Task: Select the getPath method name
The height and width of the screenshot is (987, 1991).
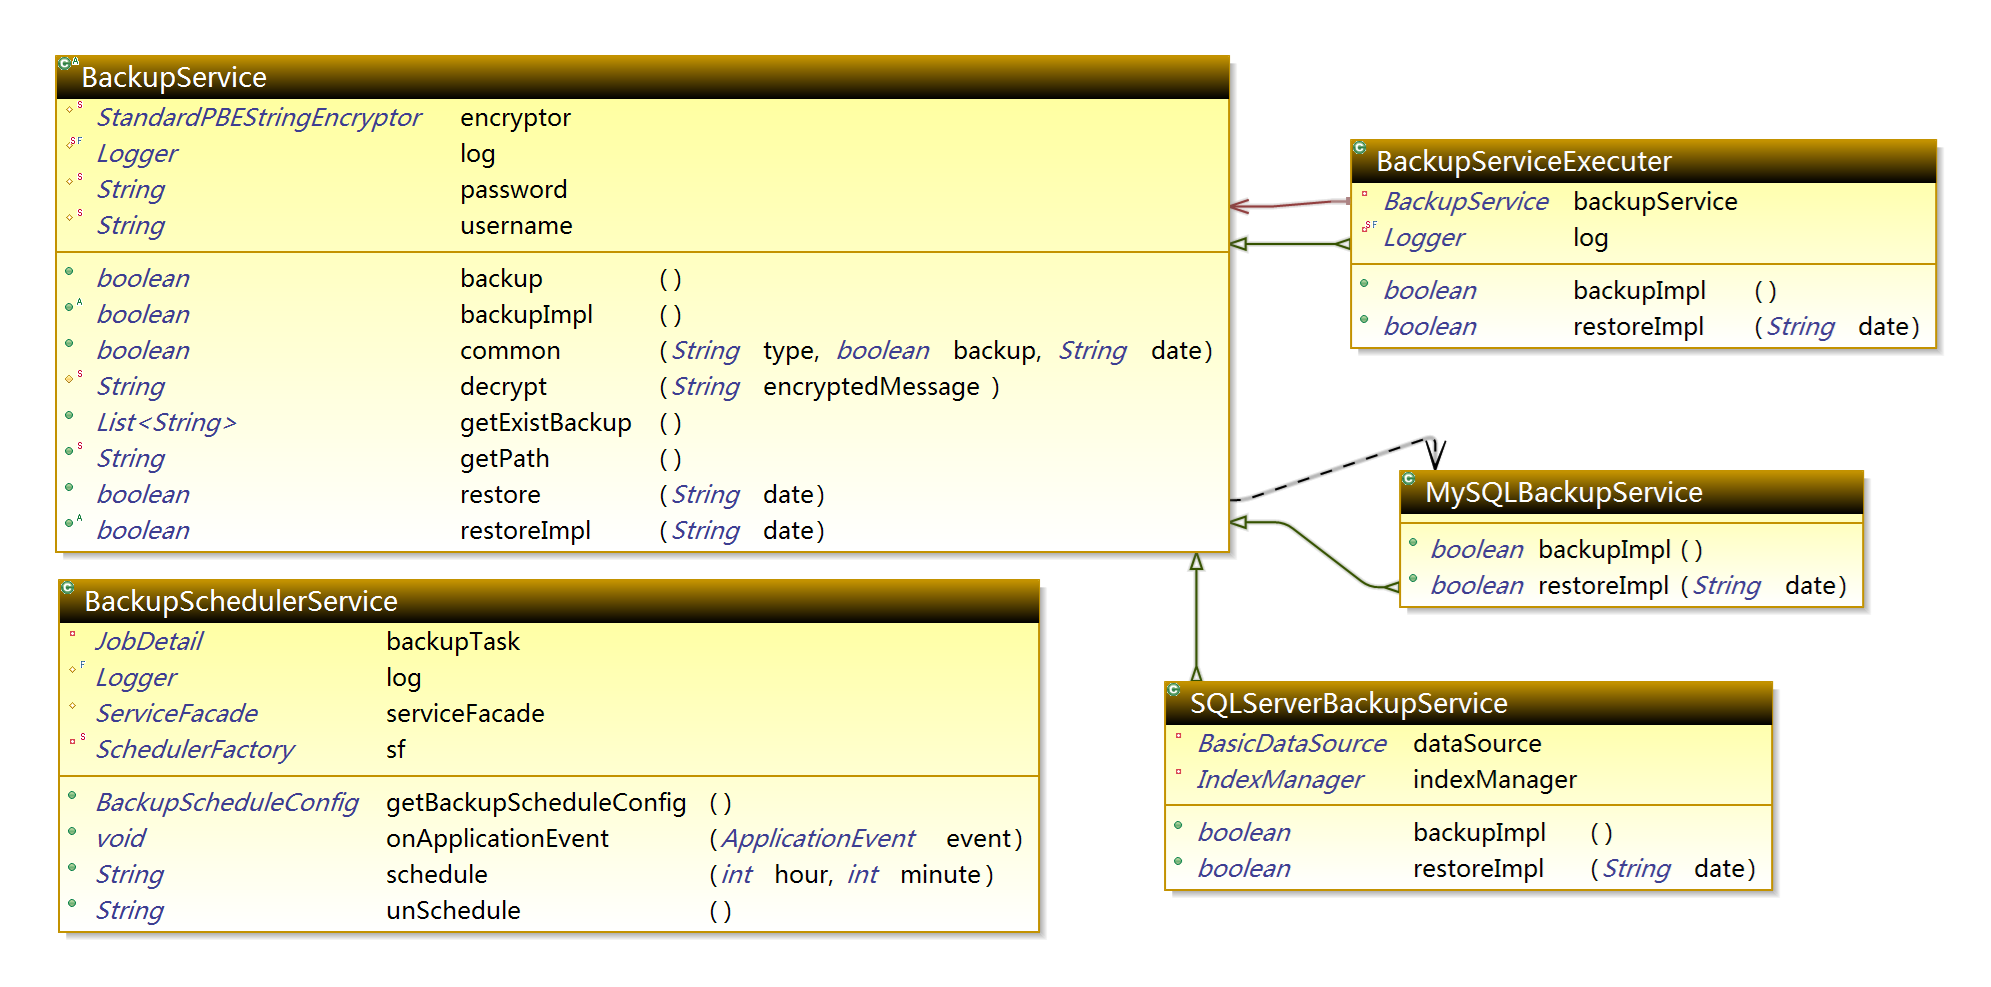Action: click(504, 459)
